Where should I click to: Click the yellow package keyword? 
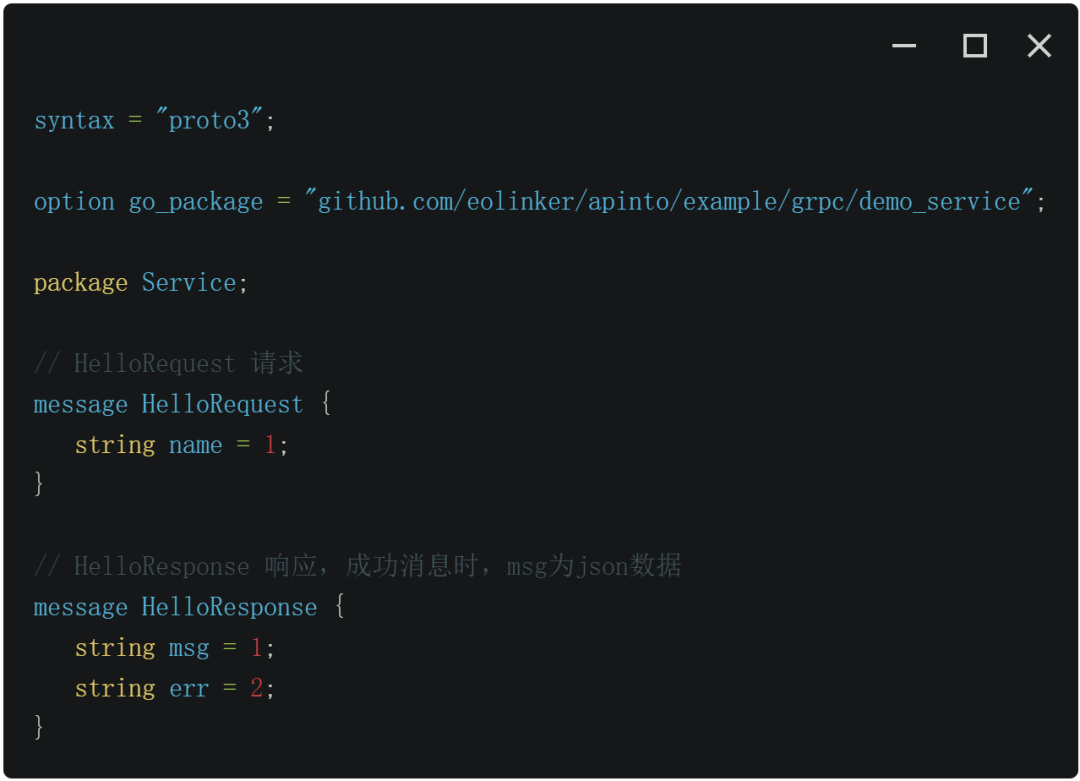click(81, 283)
